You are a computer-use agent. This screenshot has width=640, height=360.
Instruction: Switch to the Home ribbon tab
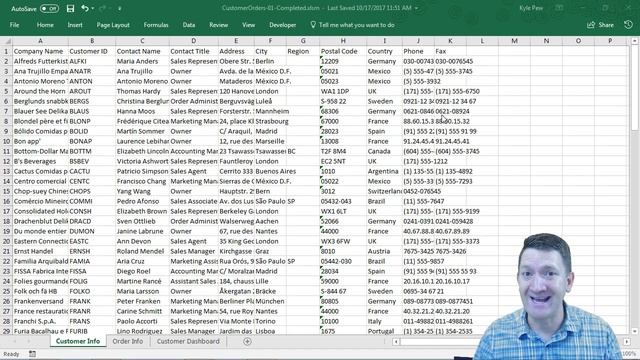[x=45, y=25]
